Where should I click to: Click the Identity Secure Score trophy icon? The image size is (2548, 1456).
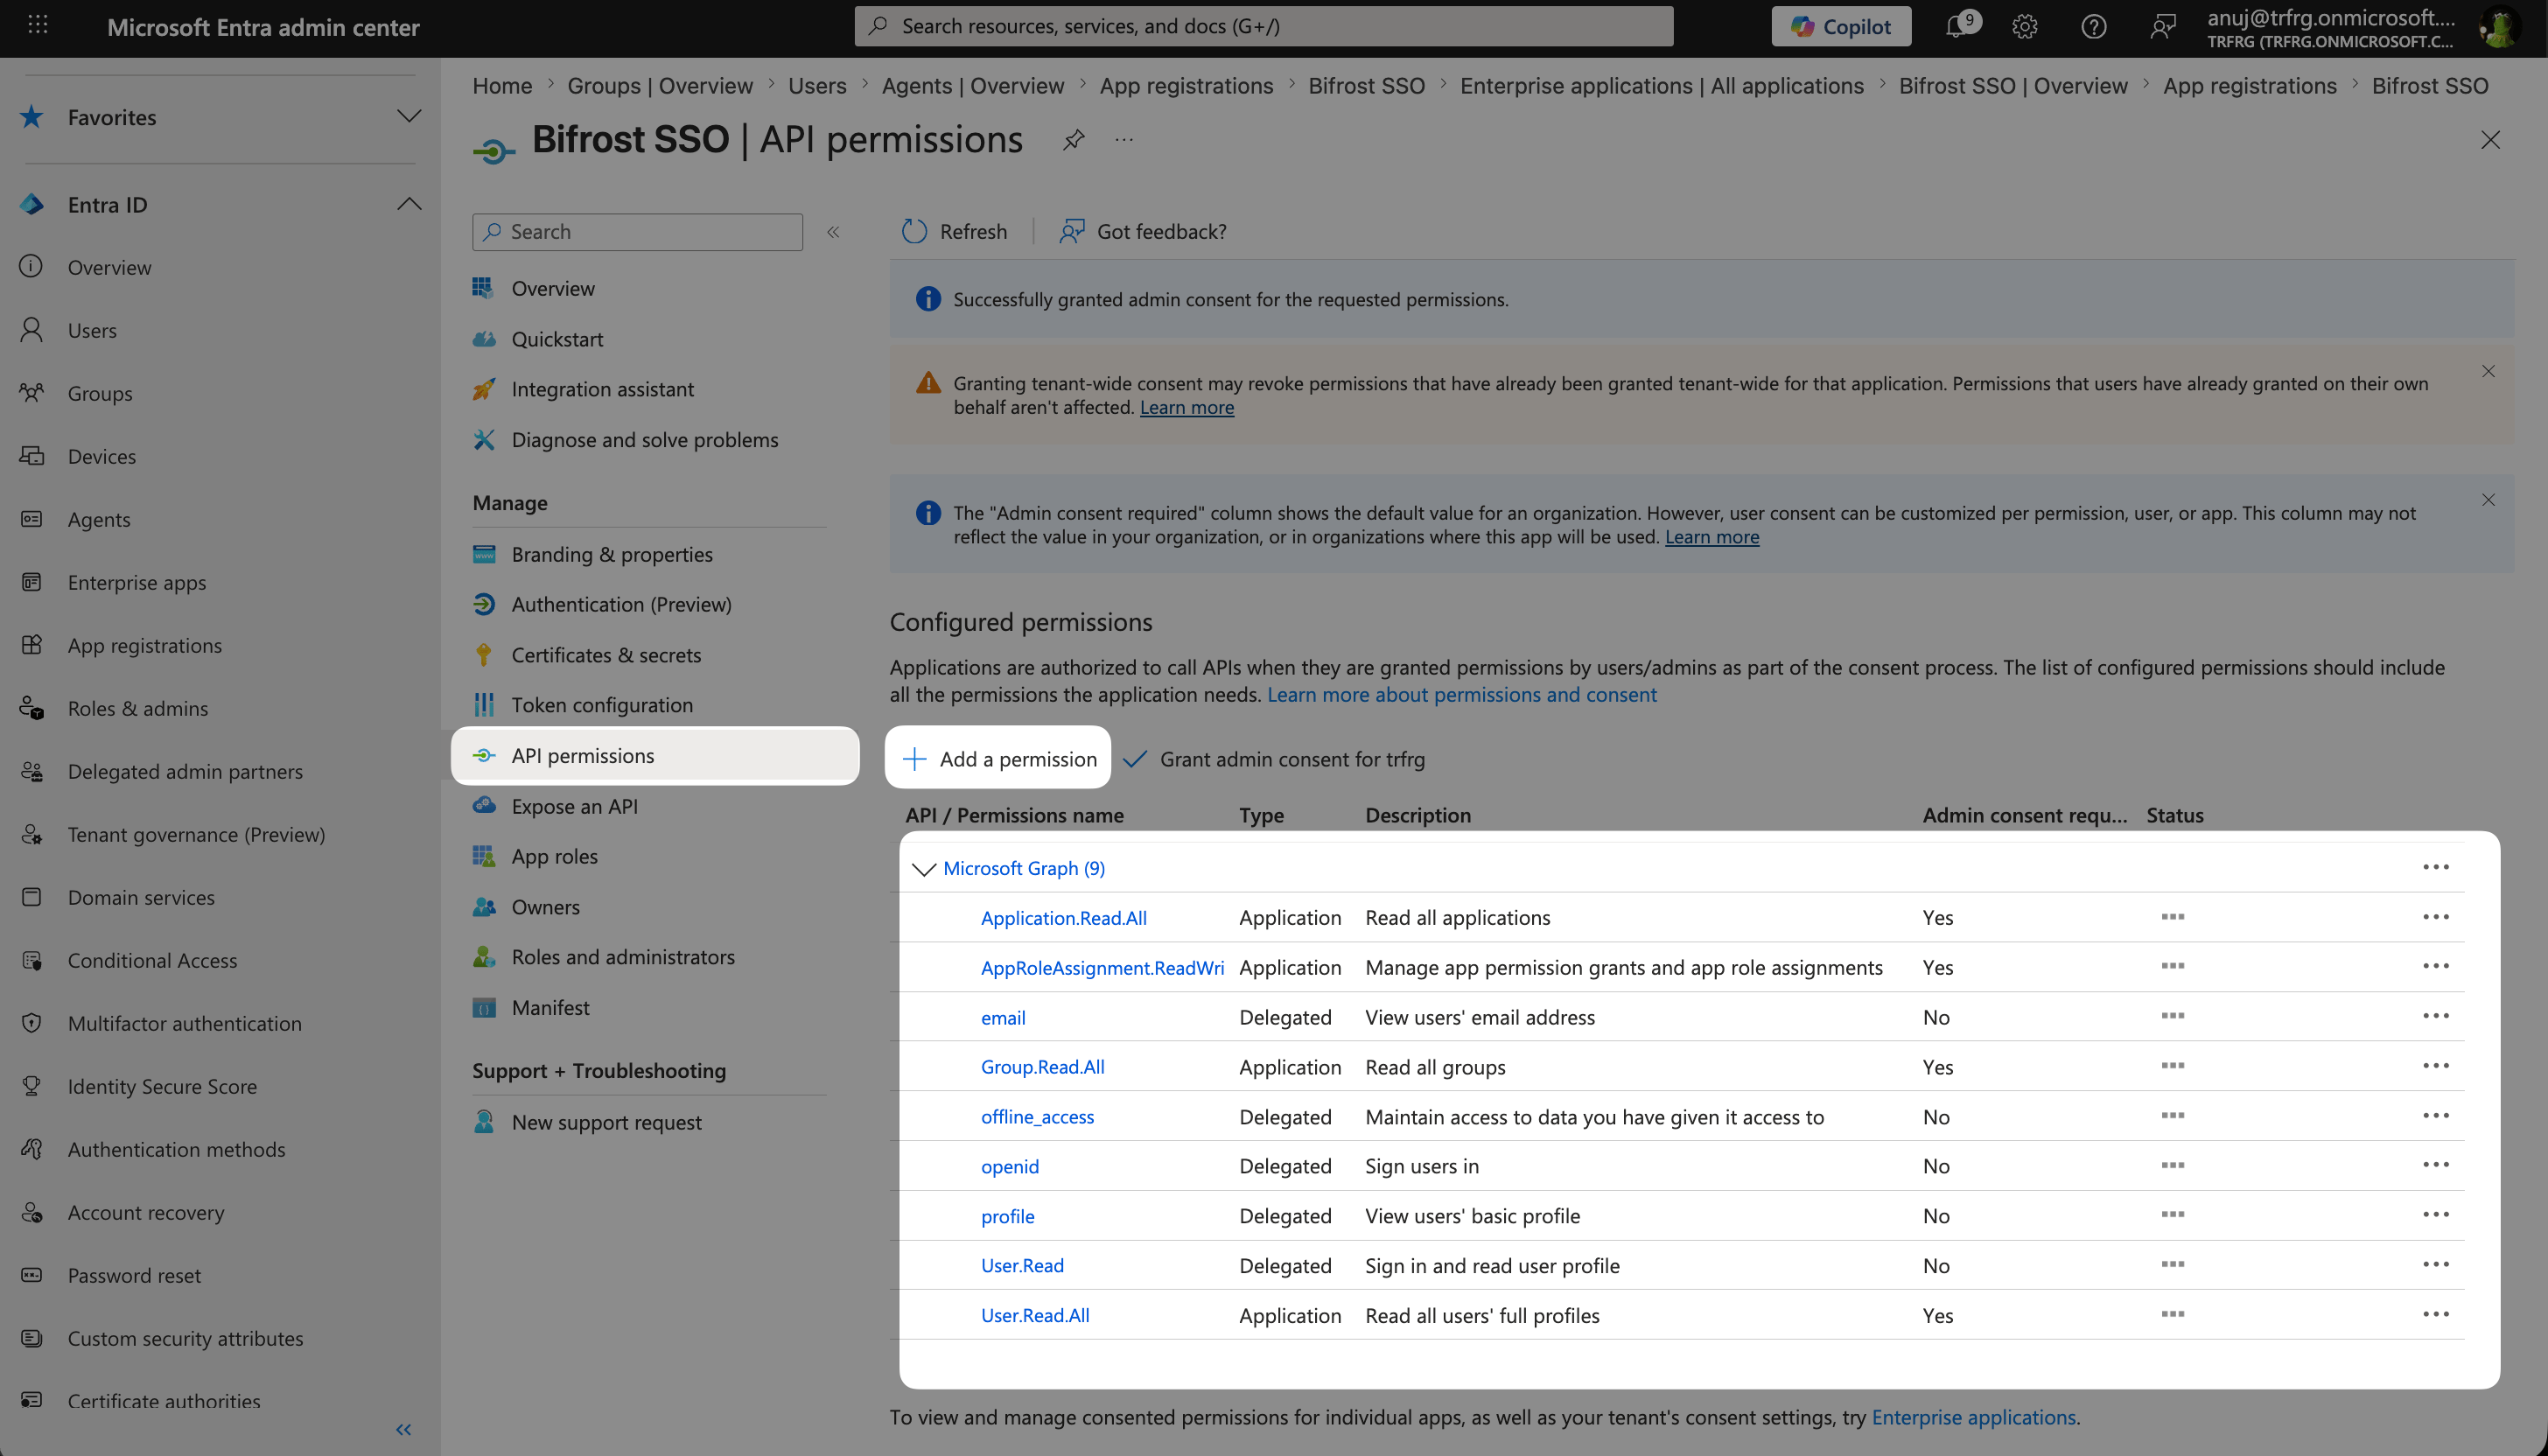click(x=32, y=1086)
